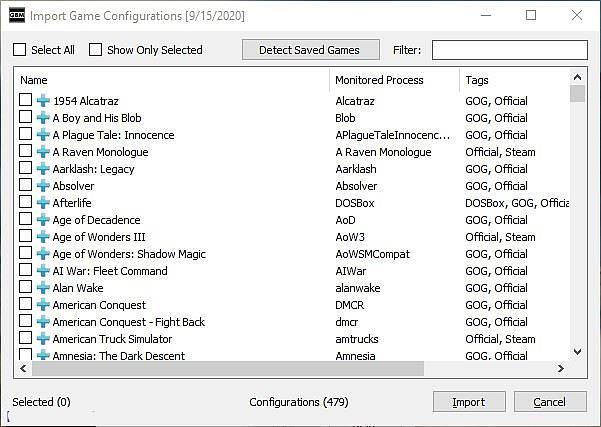Click the plus icon beside American Truck Simulator
The height and width of the screenshot is (427, 601).
coord(43,339)
